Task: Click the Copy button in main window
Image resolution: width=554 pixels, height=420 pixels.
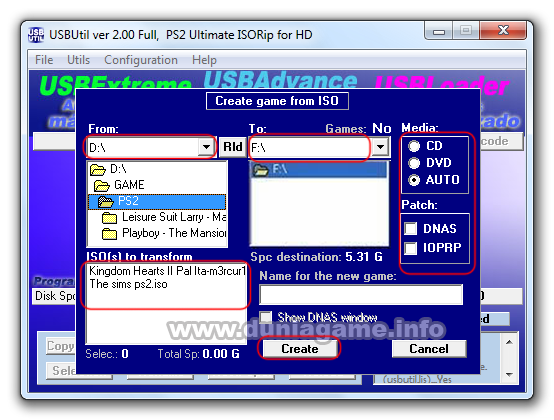Action: [60, 346]
